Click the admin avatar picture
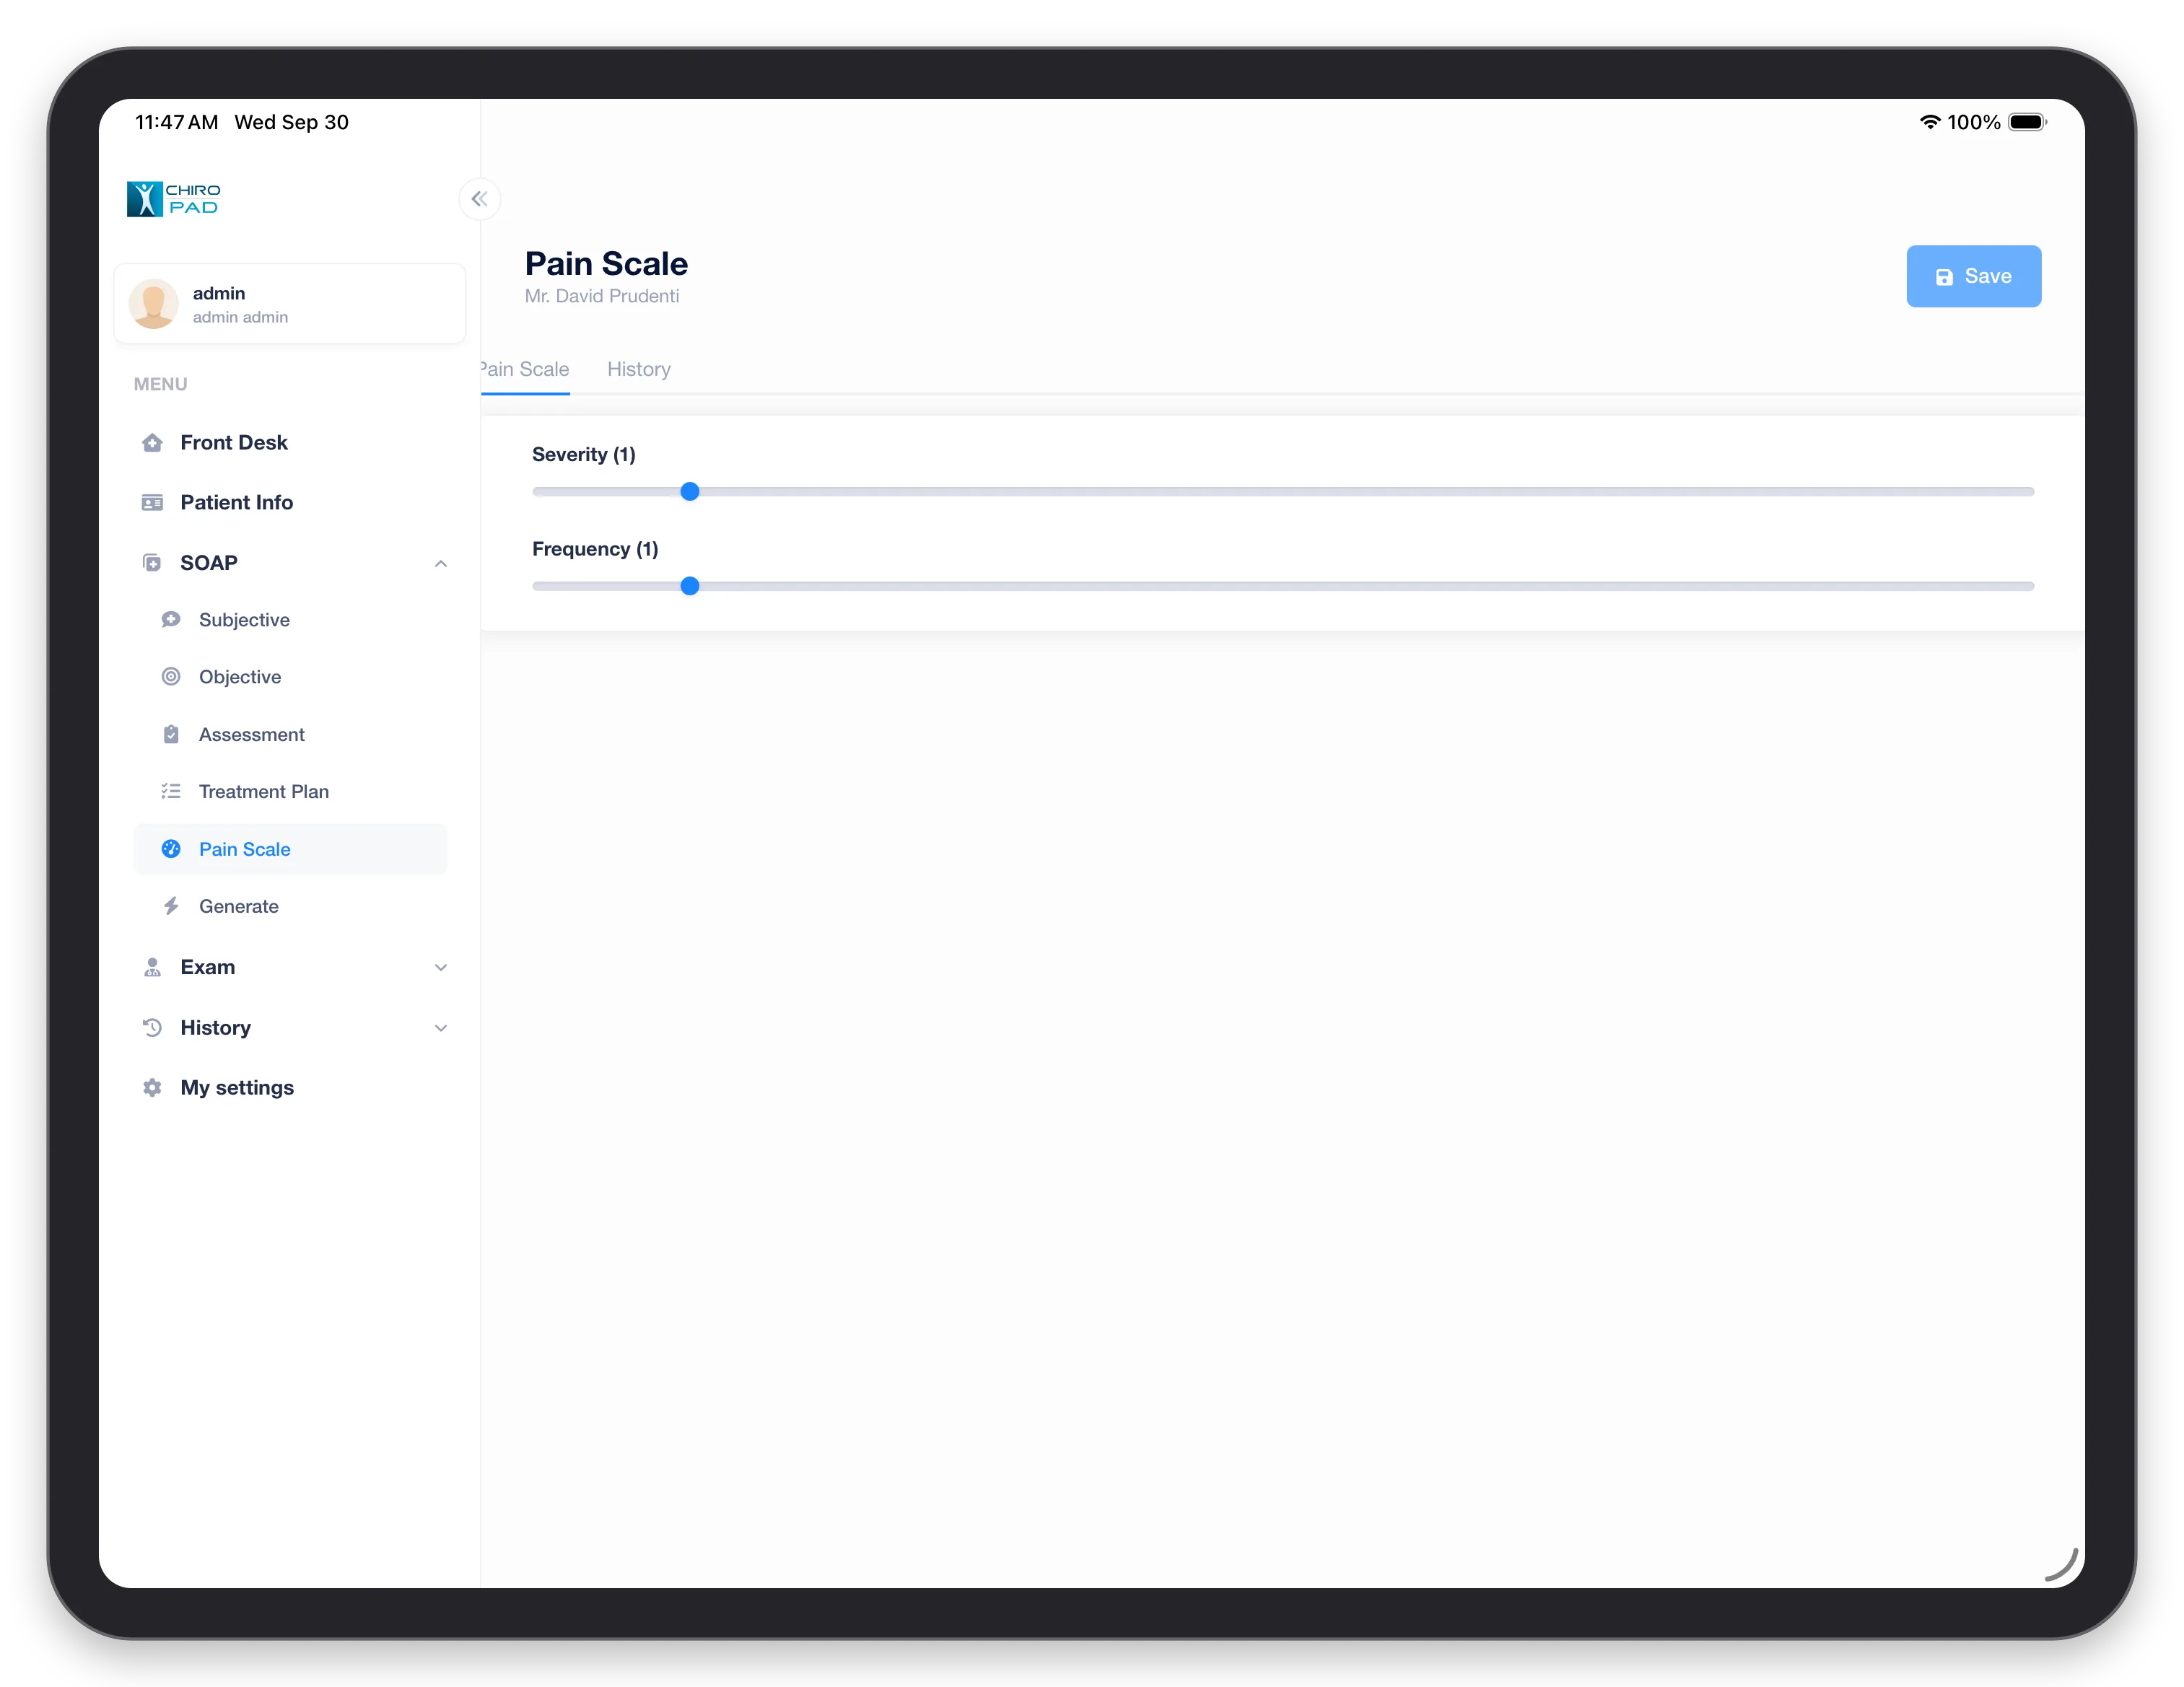The width and height of the screenshot is (2184, 1687). pyautogui.click(x=154, y=304)
